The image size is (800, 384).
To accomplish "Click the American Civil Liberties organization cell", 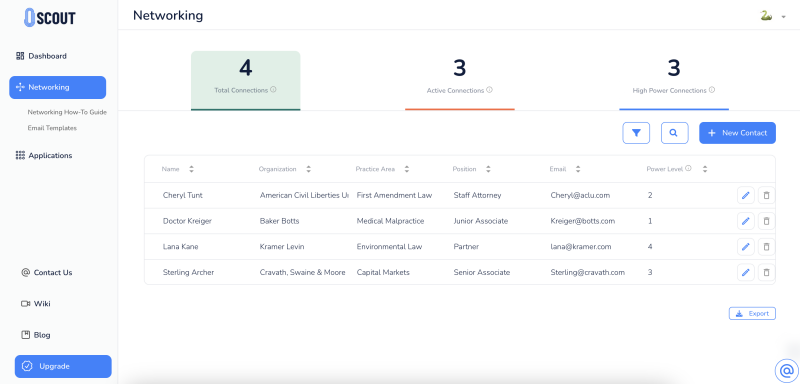I will pyautogui.click(x=304, y=195).
